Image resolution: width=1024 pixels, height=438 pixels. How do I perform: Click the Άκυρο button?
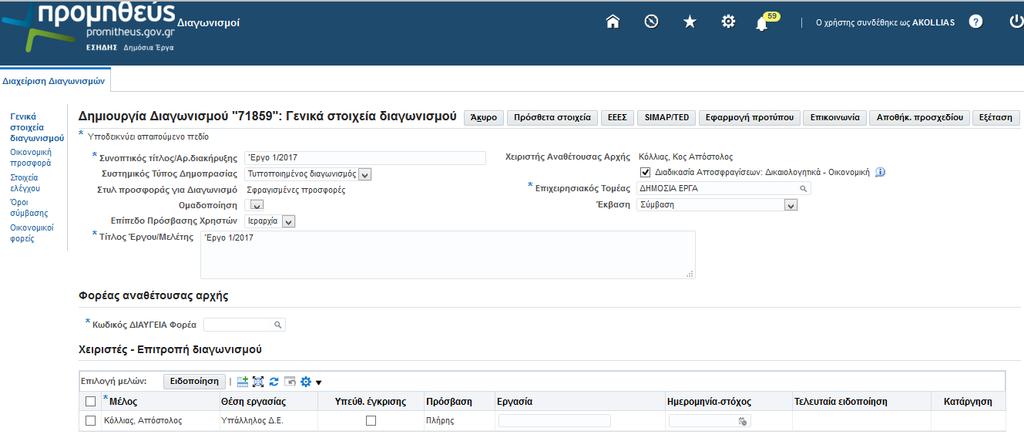click(x=483, y=117)
